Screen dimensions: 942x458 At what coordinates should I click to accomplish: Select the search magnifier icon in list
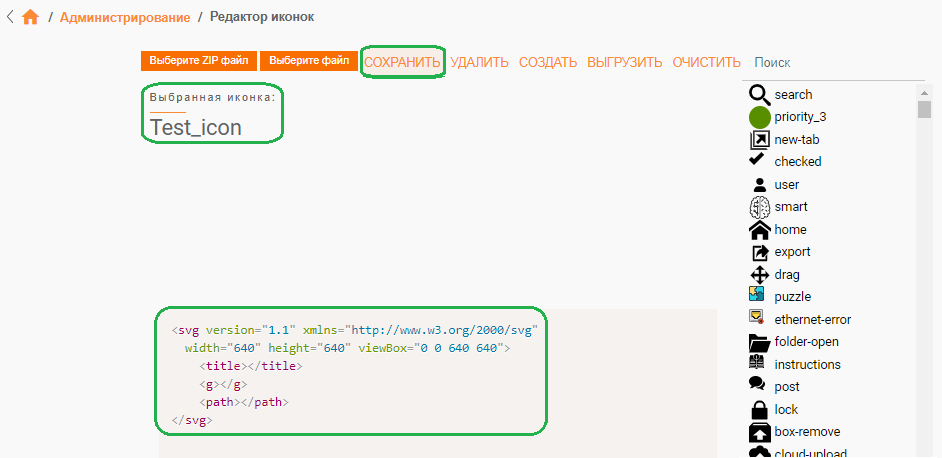[759, 95]
